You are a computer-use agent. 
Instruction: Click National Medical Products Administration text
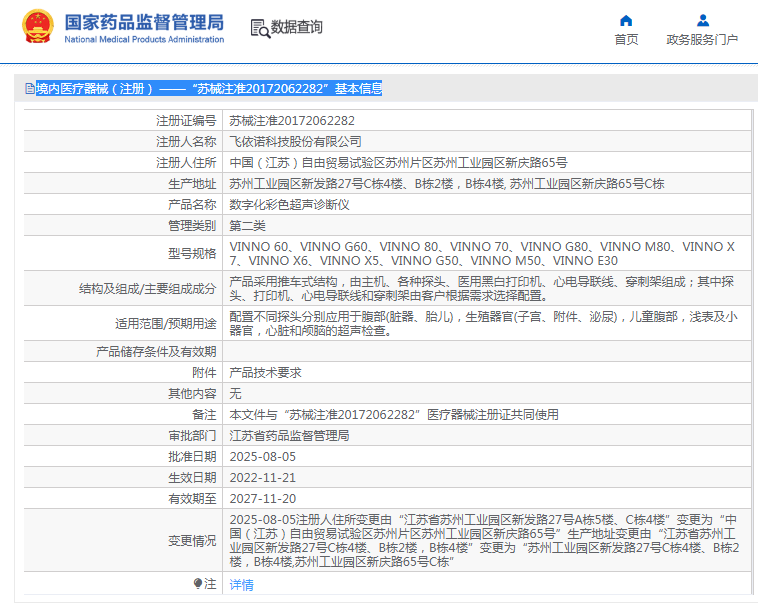pos(144,40)
